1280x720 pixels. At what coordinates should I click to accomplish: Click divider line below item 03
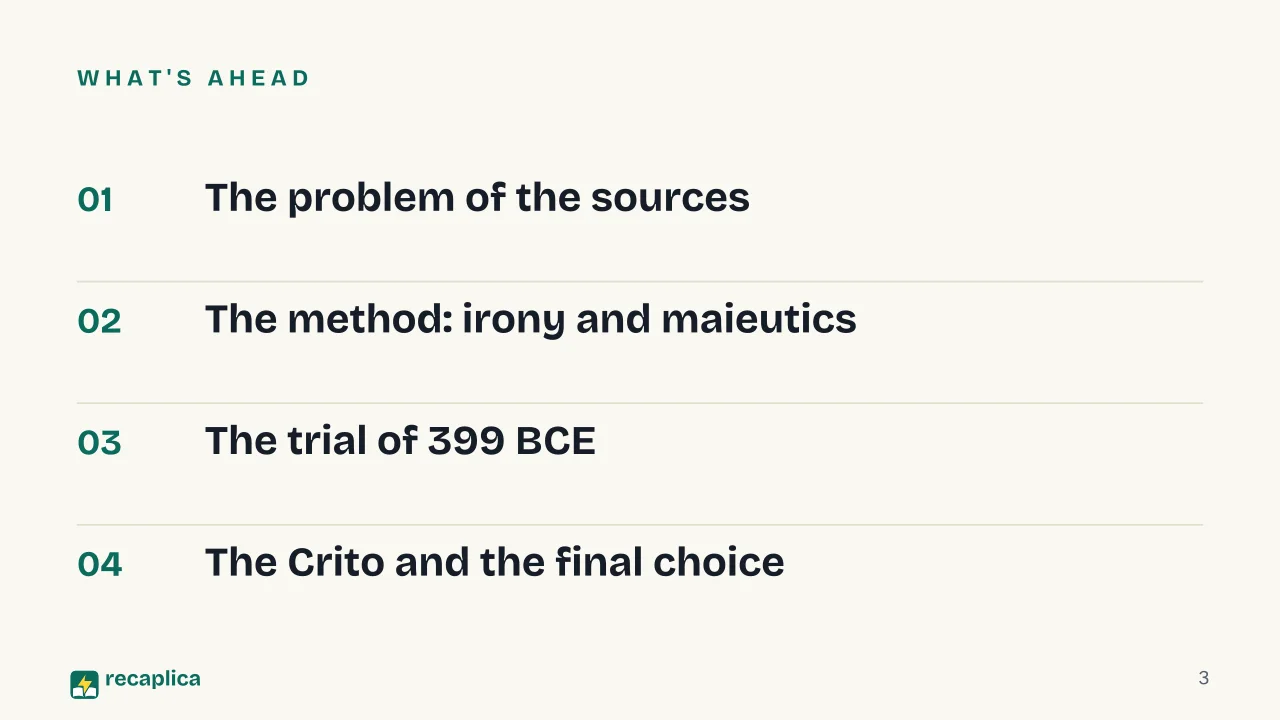point(640,525)
